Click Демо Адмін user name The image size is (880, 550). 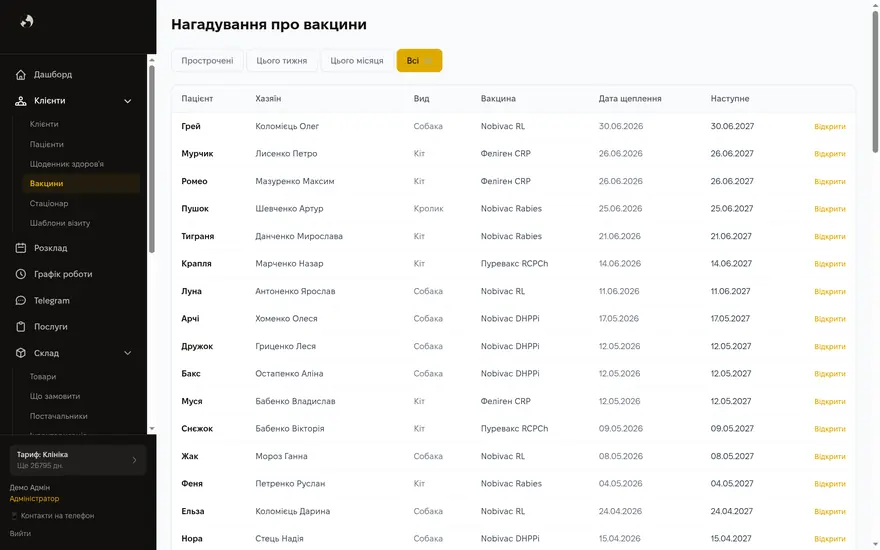[x=30, y=488]
